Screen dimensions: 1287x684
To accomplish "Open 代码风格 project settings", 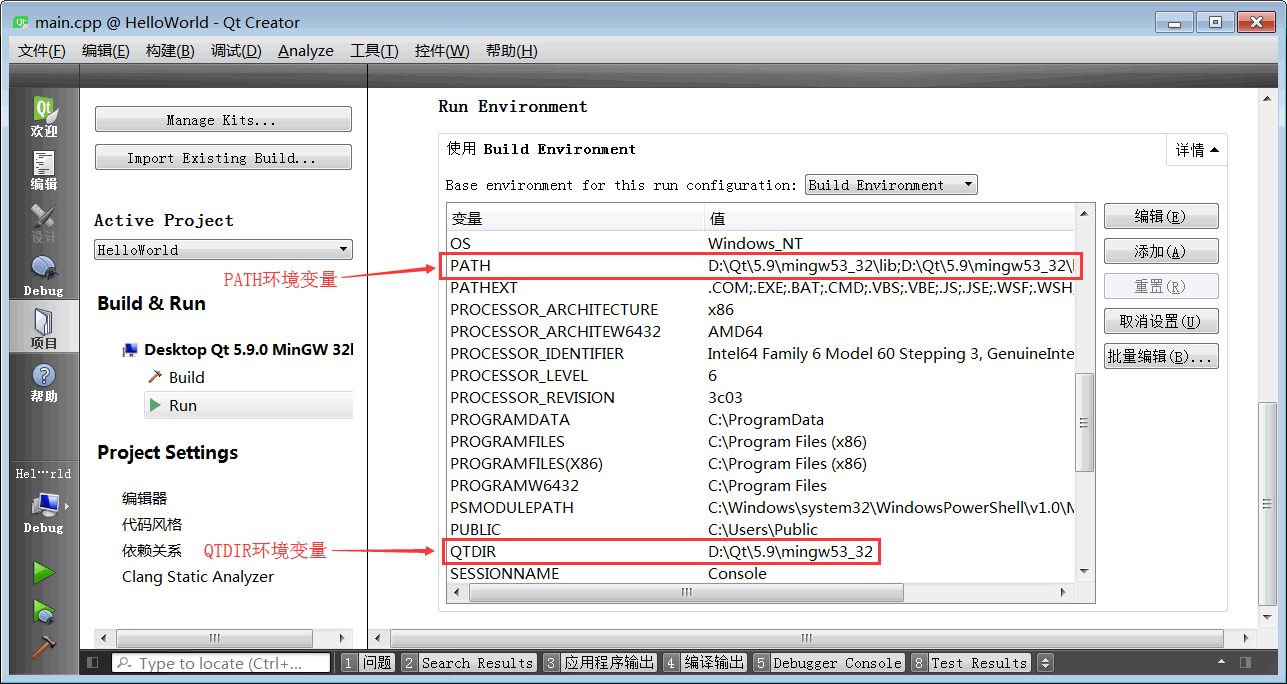I will [x=152, y=524].
